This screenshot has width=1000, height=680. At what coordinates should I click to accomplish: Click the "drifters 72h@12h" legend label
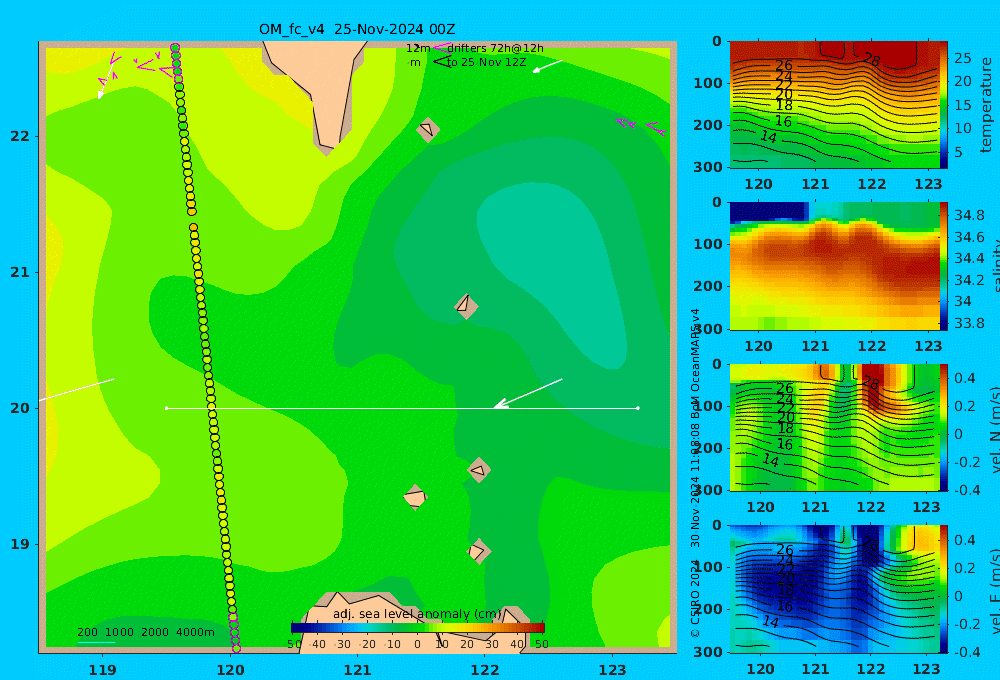point(496,48)
